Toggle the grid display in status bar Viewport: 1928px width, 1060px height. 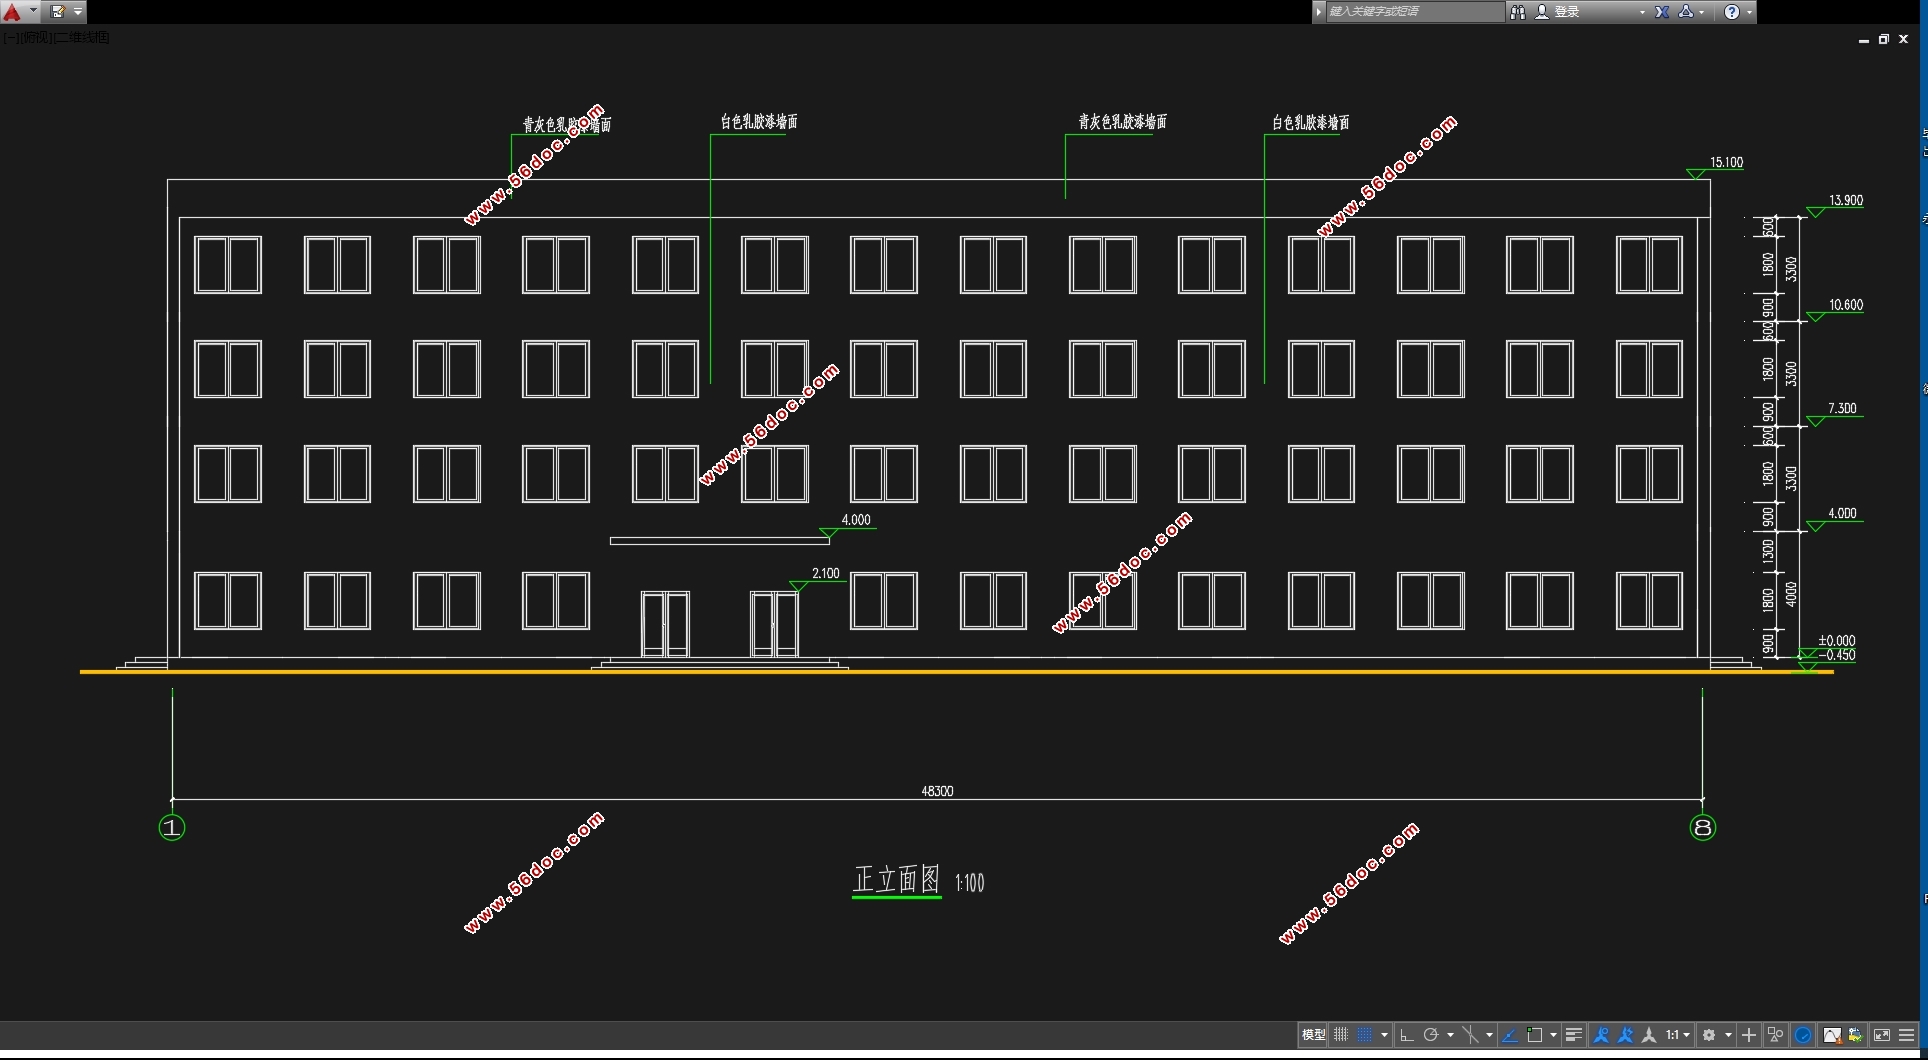(x=1341, y=1035)
